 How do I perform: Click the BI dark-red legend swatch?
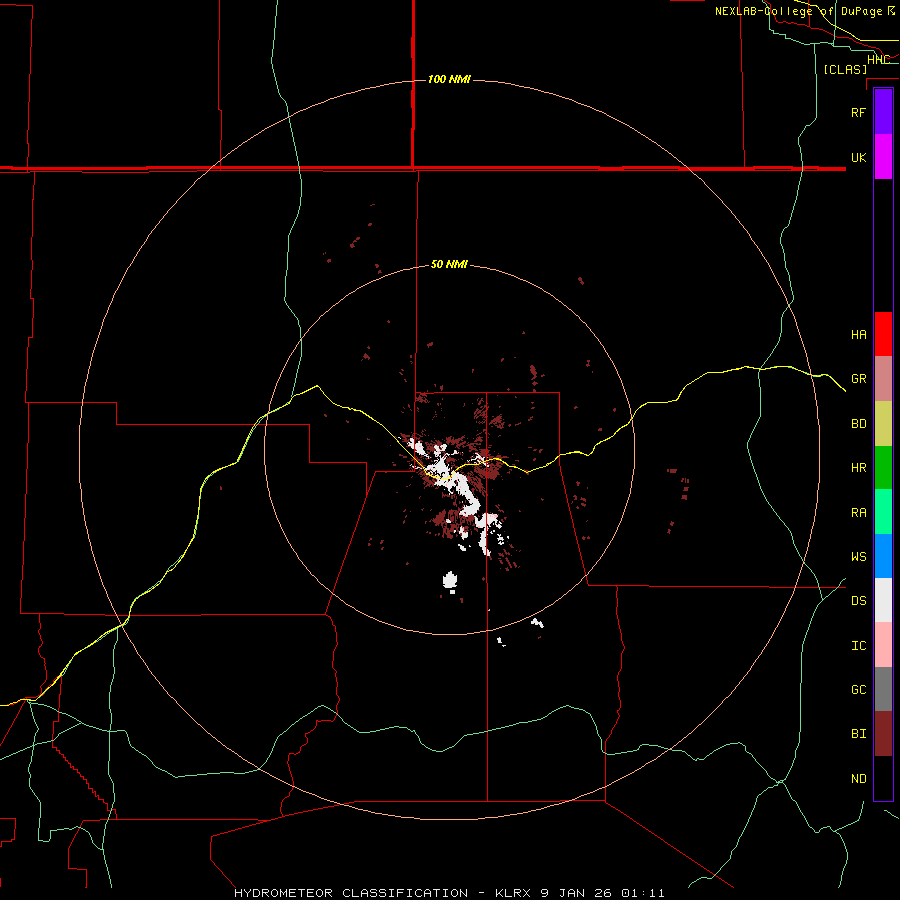(x=883, y=734)
